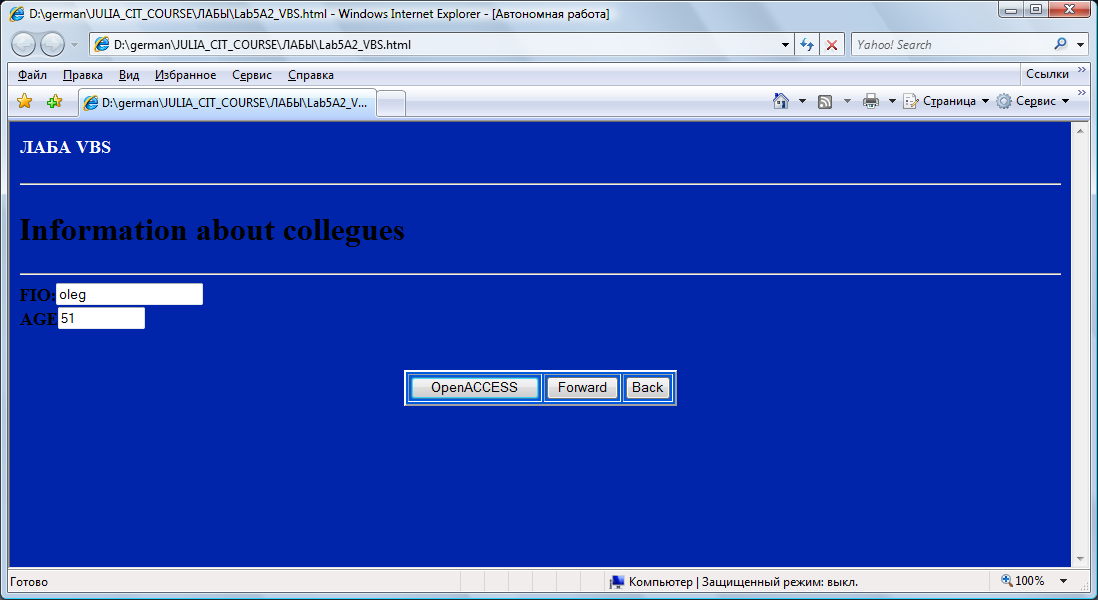This screenshot has height=600, width=1098.
Task: Open the recent pages dropdown arrow
Action: click(74, 45)
